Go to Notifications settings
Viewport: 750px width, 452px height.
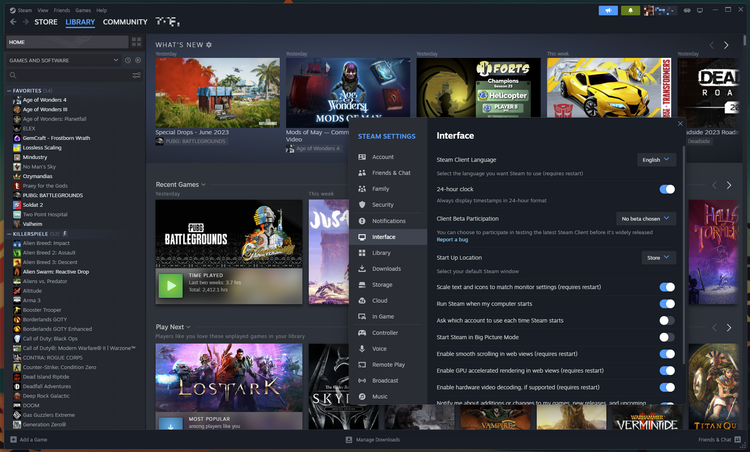(x=387, y=221)
